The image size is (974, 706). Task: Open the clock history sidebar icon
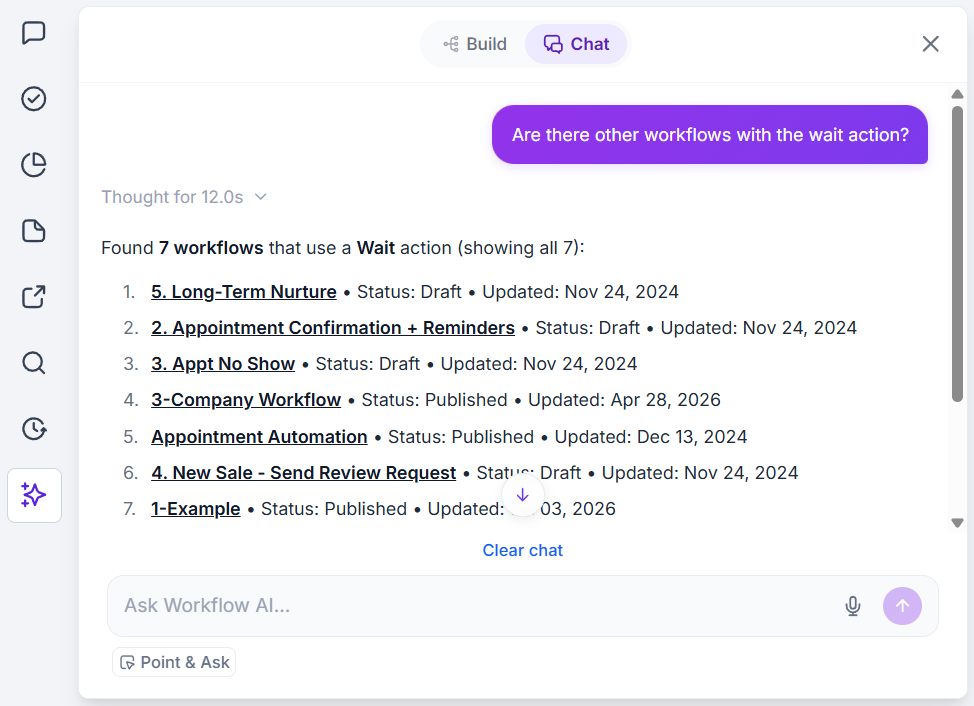click(x=34, y=428)
